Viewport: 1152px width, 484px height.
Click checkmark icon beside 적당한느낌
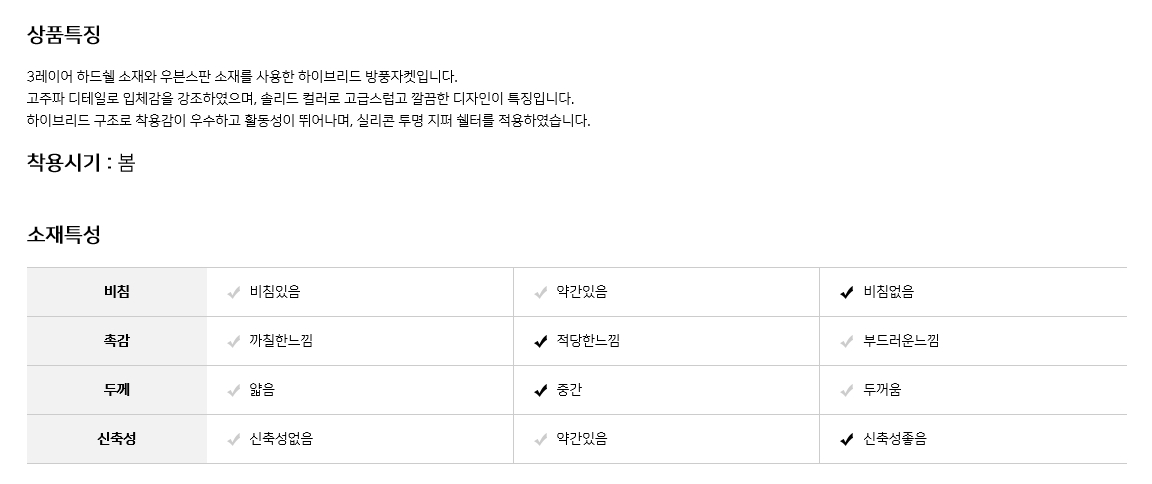(x=541, y=342)
